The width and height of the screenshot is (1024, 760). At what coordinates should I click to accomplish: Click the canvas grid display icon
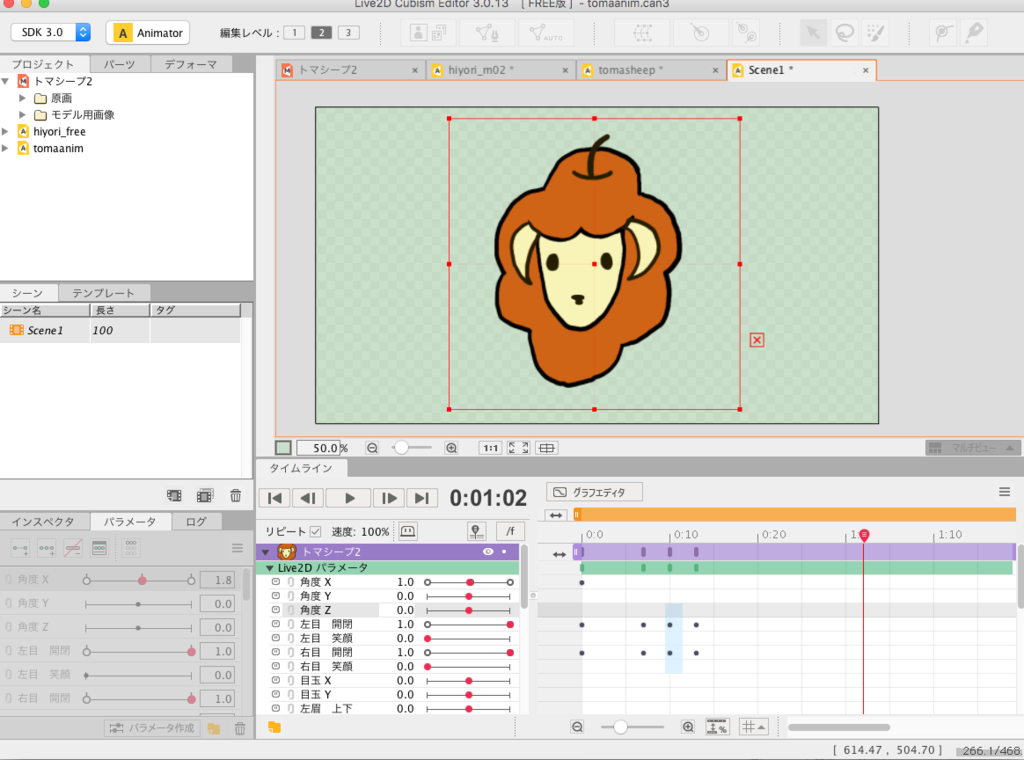pyautogui.click(x=547, y=448)
